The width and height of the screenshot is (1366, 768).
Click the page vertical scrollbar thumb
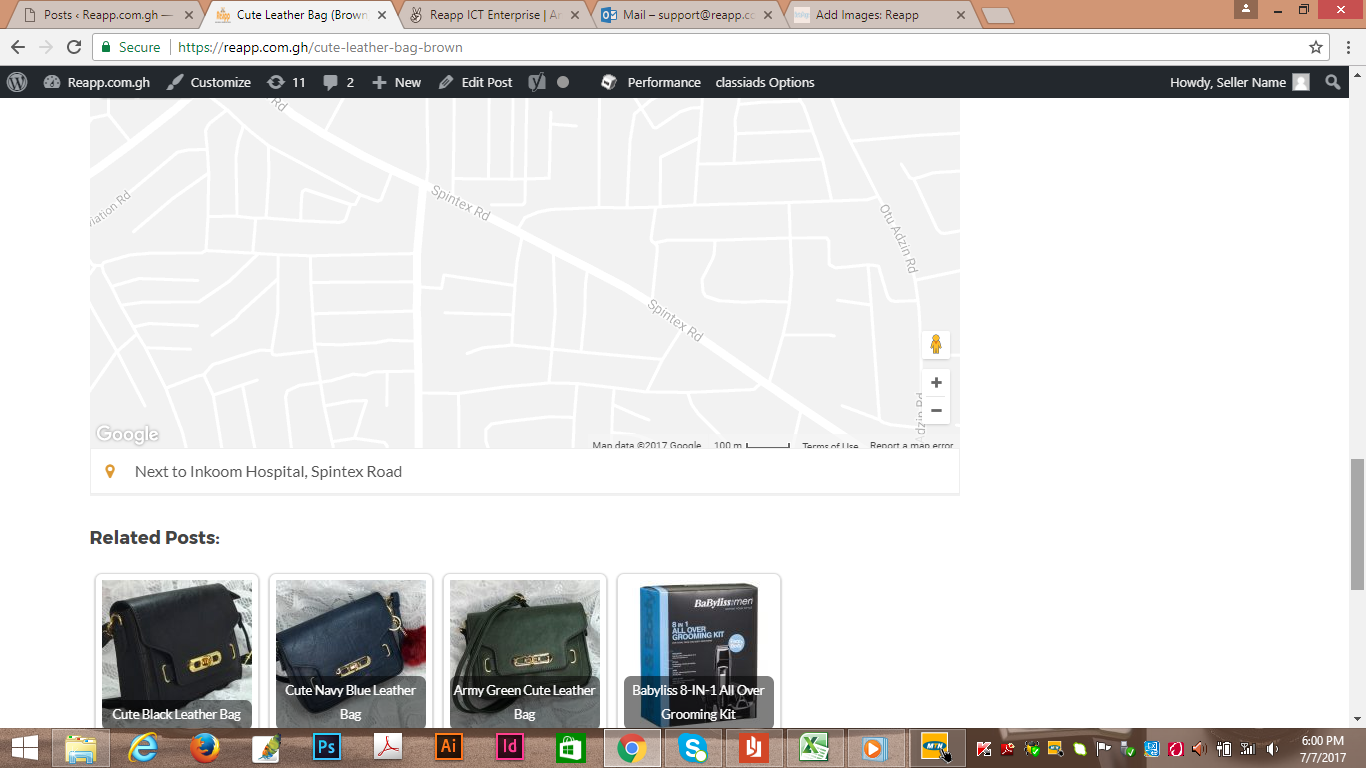[x=1357, y=524]
